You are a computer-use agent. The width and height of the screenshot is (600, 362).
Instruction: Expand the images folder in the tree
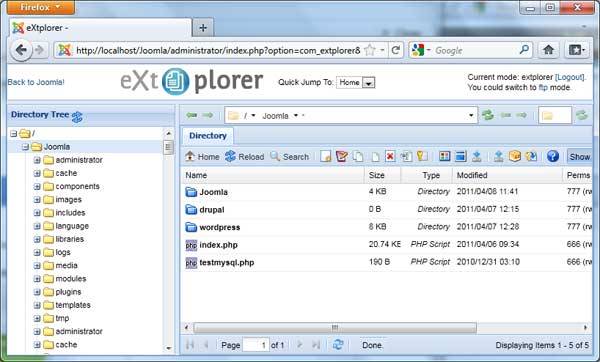37,199
